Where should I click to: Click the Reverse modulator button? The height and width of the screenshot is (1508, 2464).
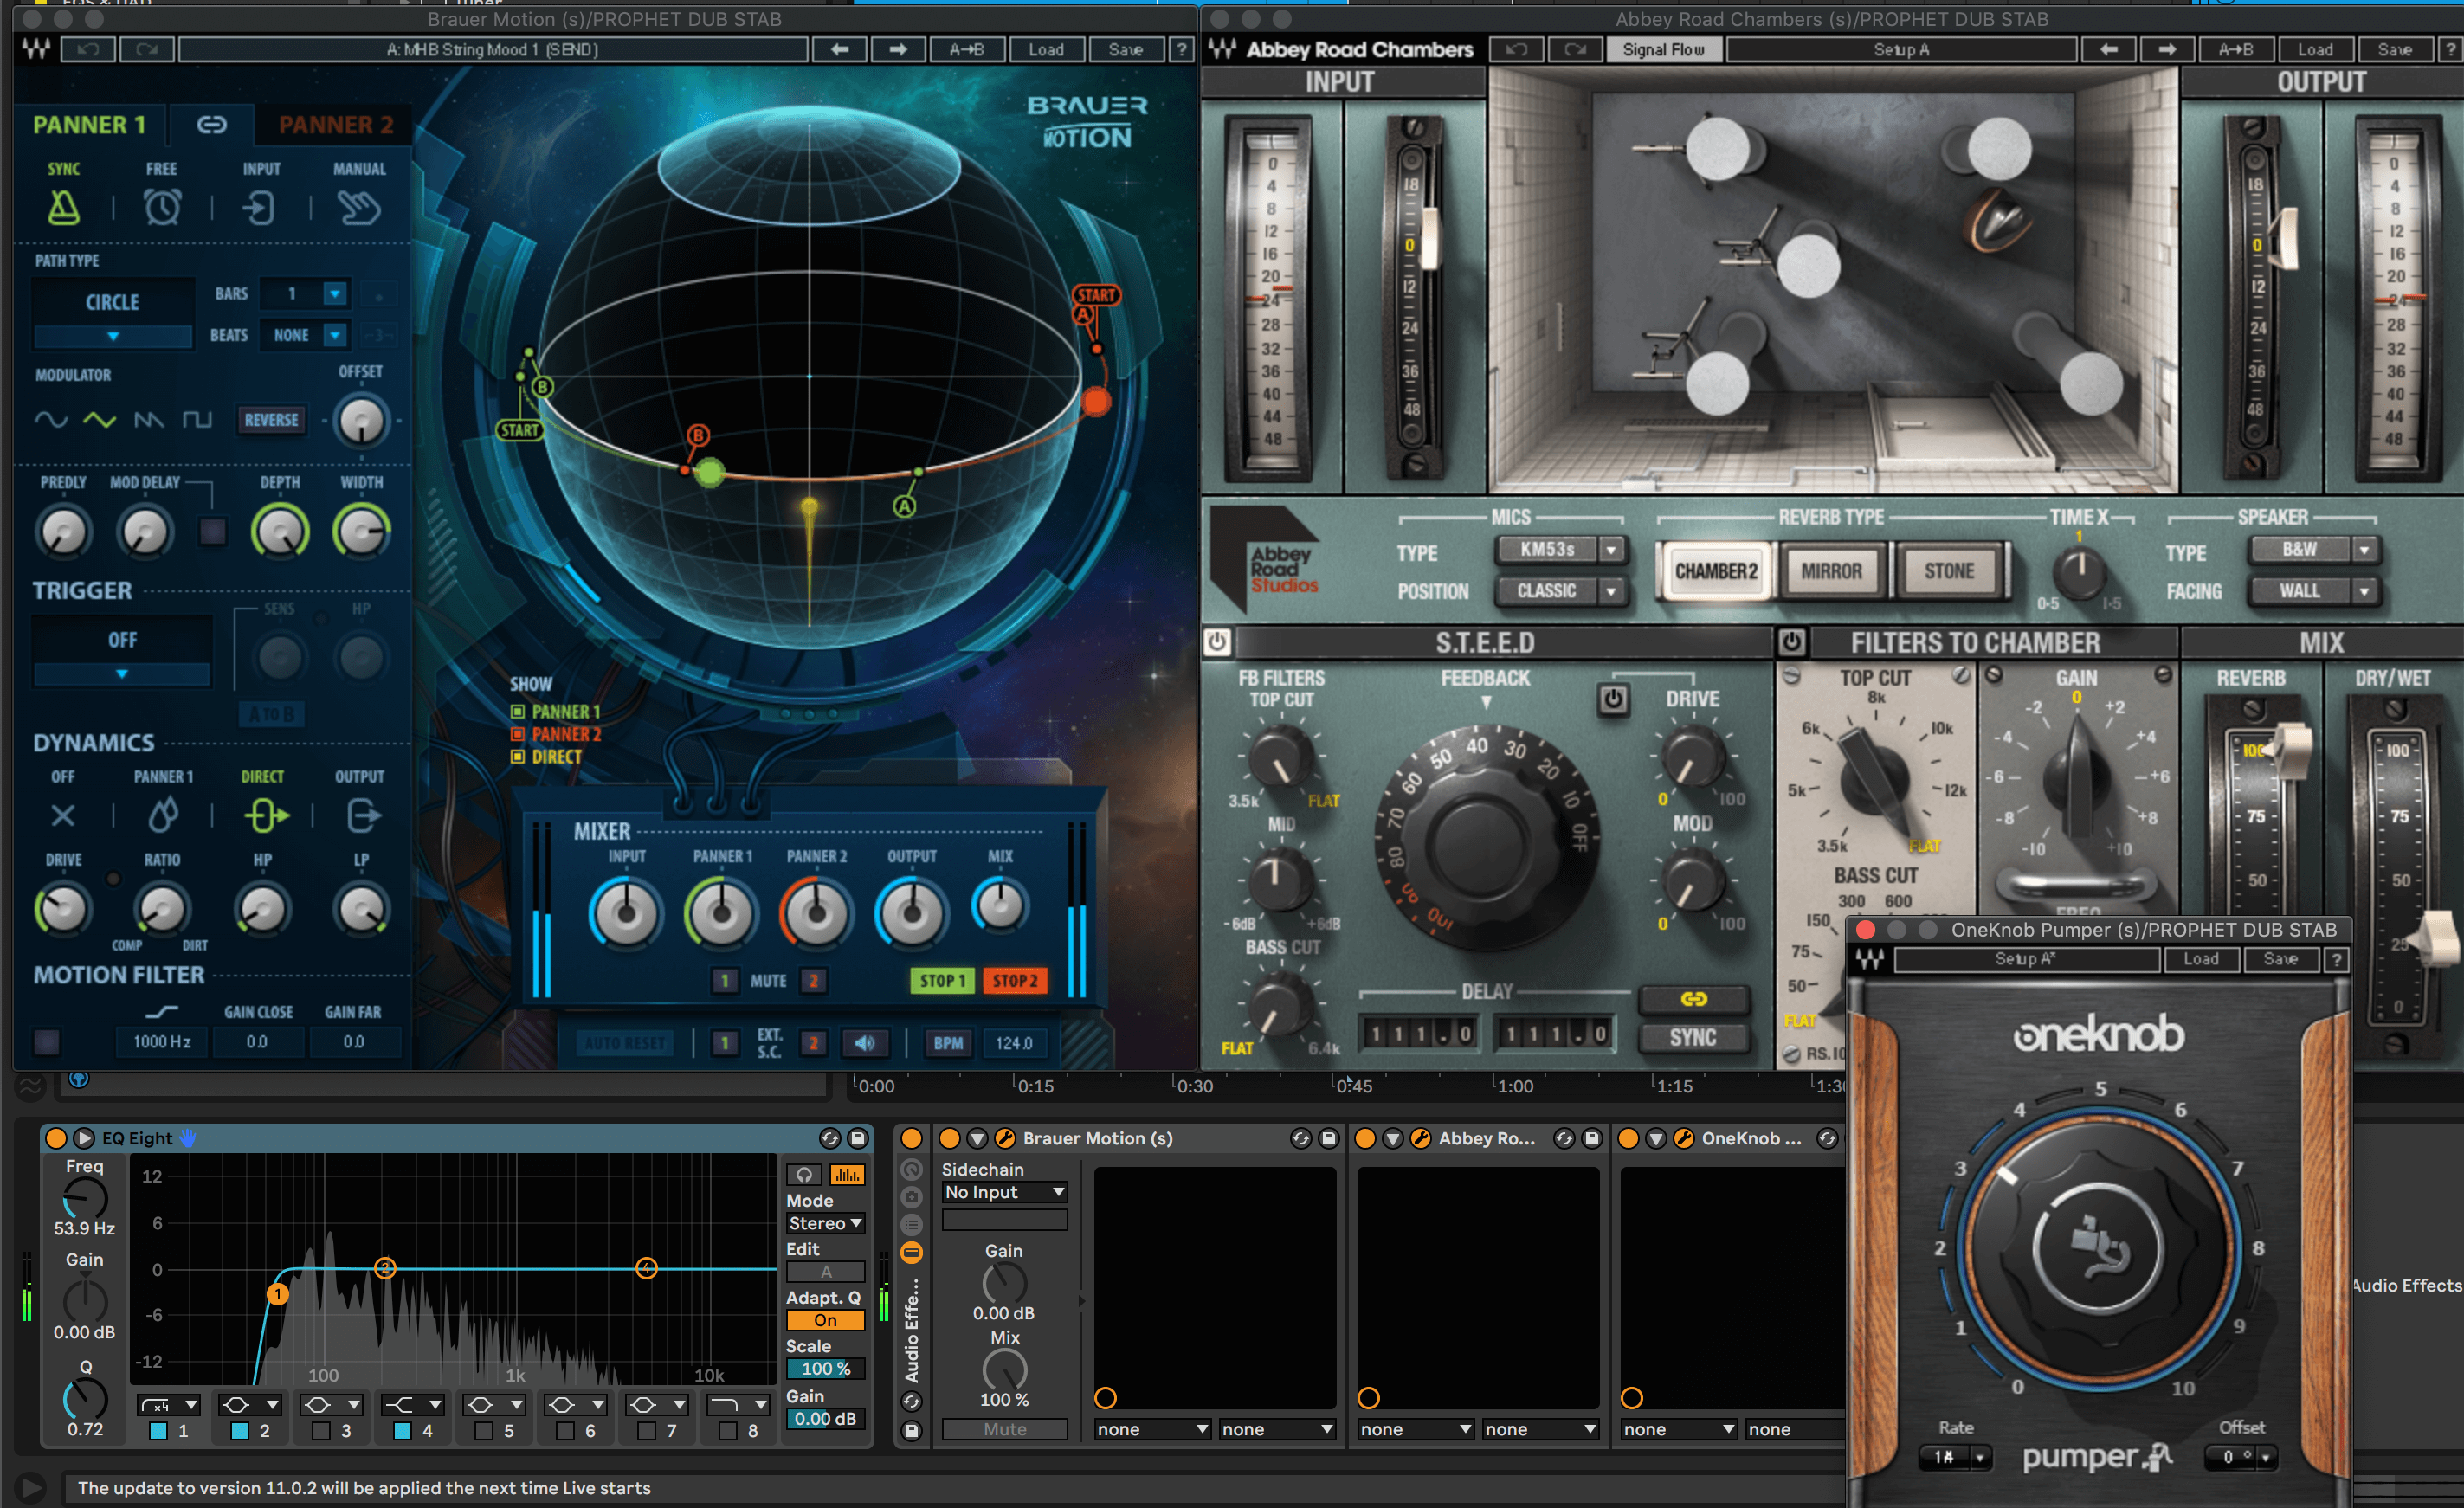click(x=271, y=420)
